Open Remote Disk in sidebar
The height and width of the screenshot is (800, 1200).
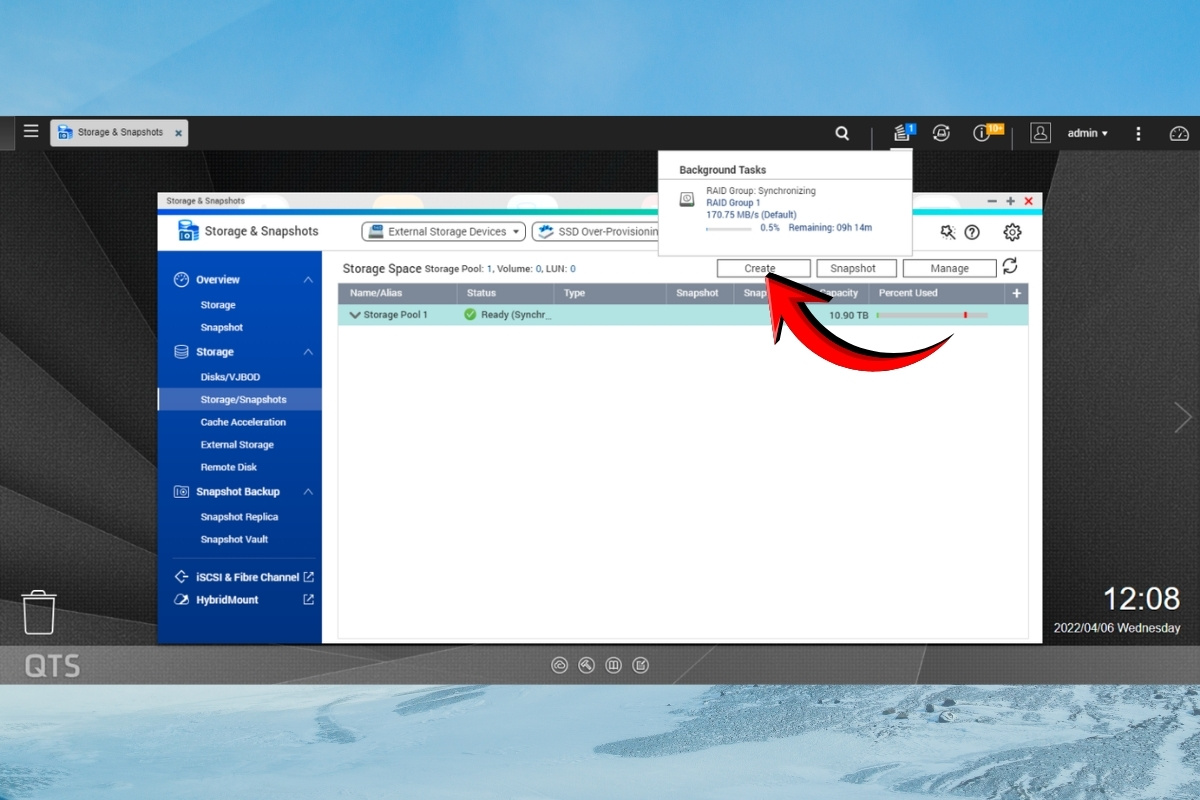click(x=228, y=467)
